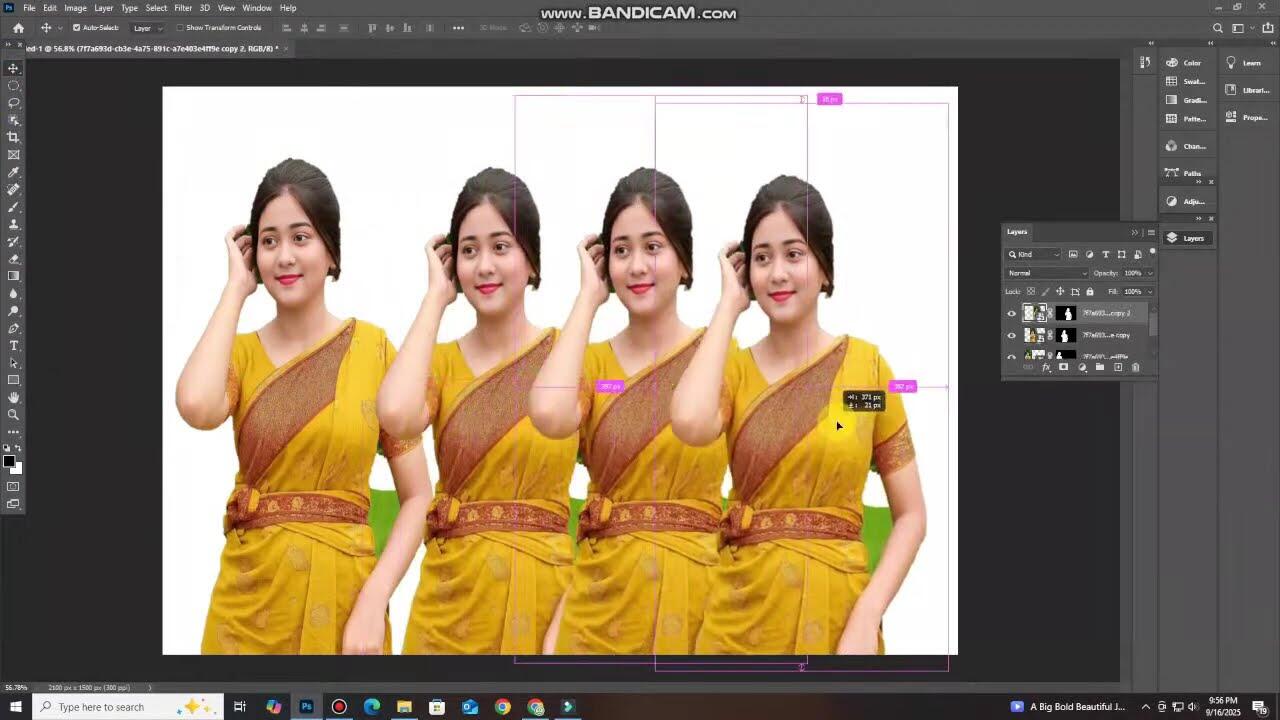
Task: Click the foreground color swatch
Action: tap(9, 461)
